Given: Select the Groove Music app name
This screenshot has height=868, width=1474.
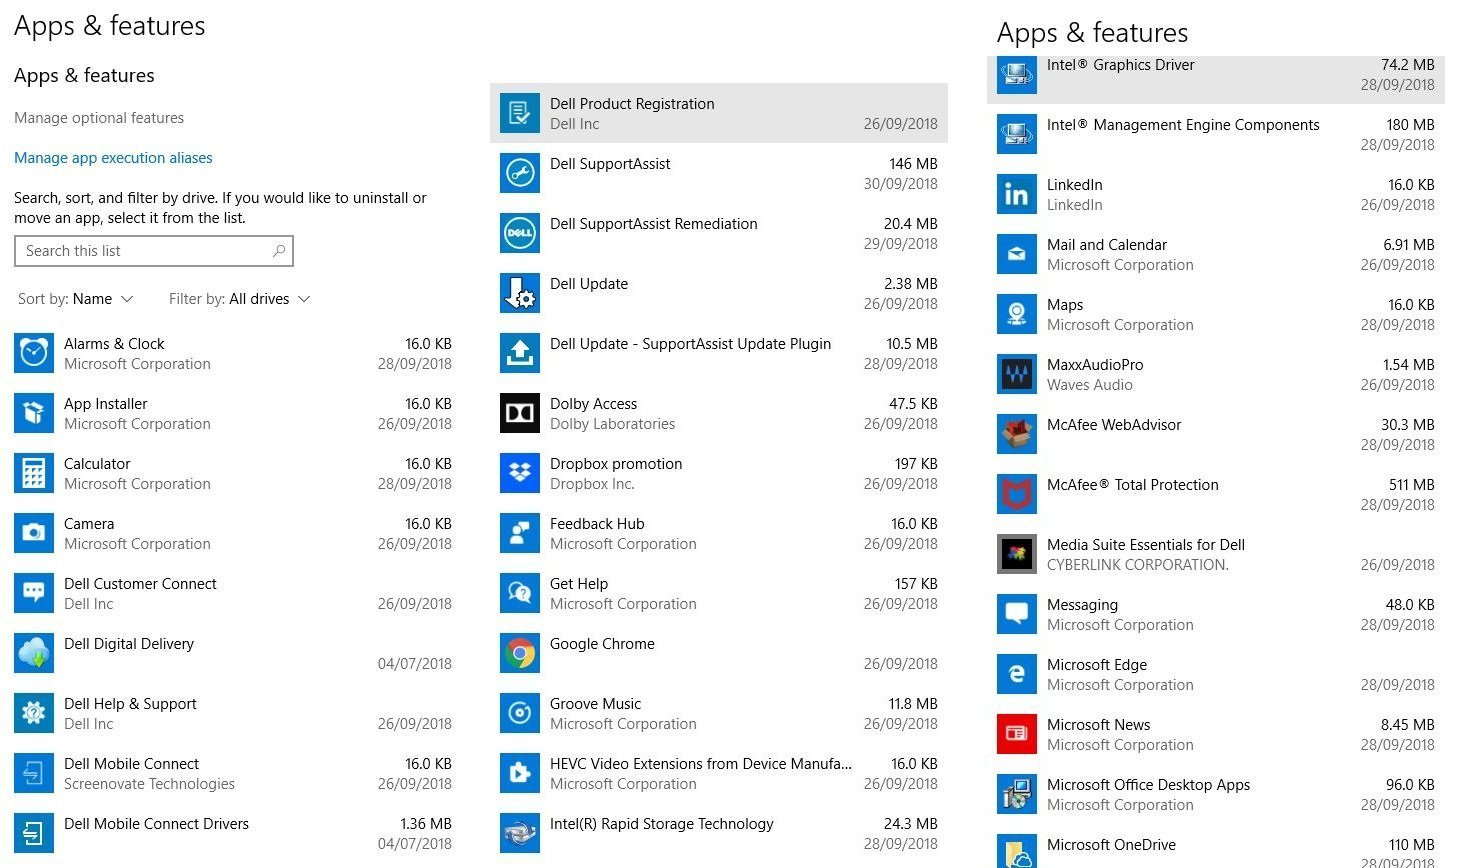Looking at the screenshot, I should tap(595, 704).
